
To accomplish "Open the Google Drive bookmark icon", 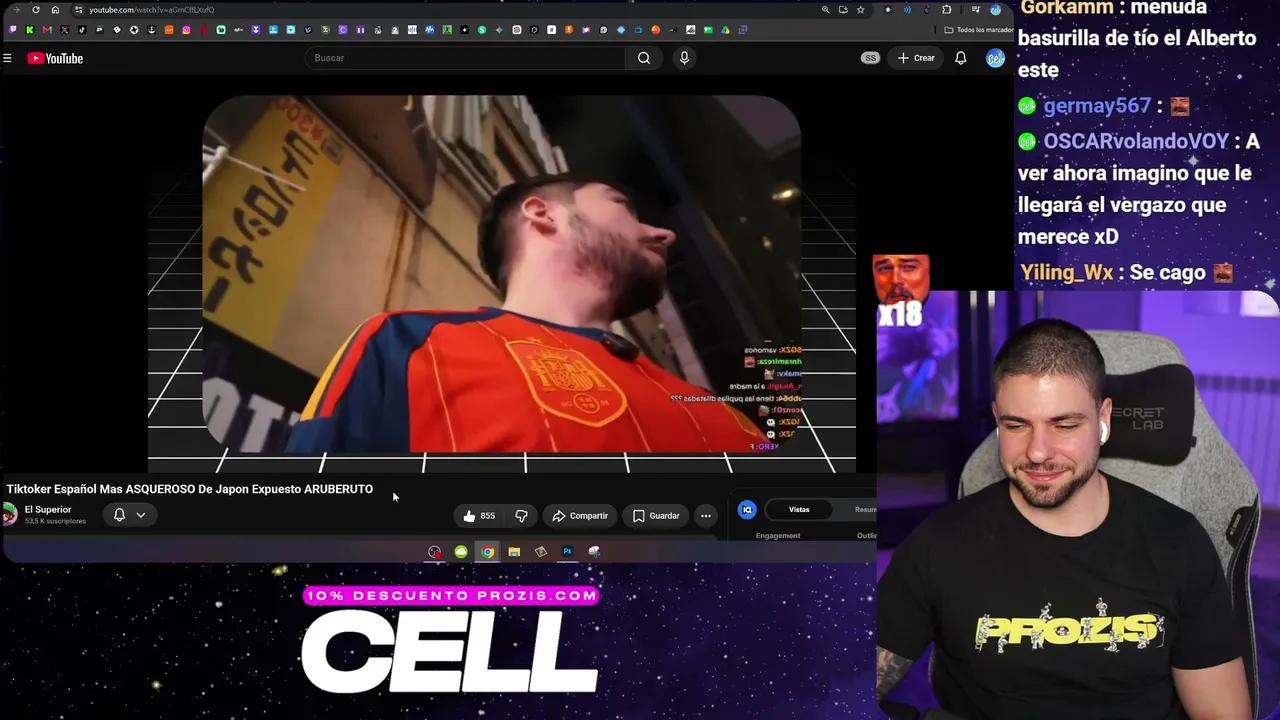I will 725,30.
